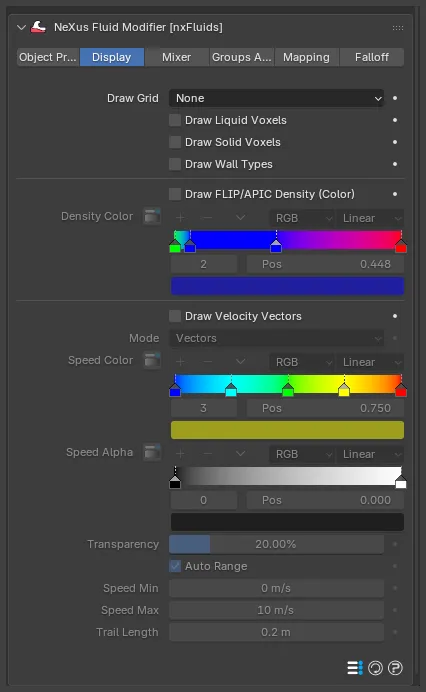Enable Draw Velocity Vectors checkbox

175,316
